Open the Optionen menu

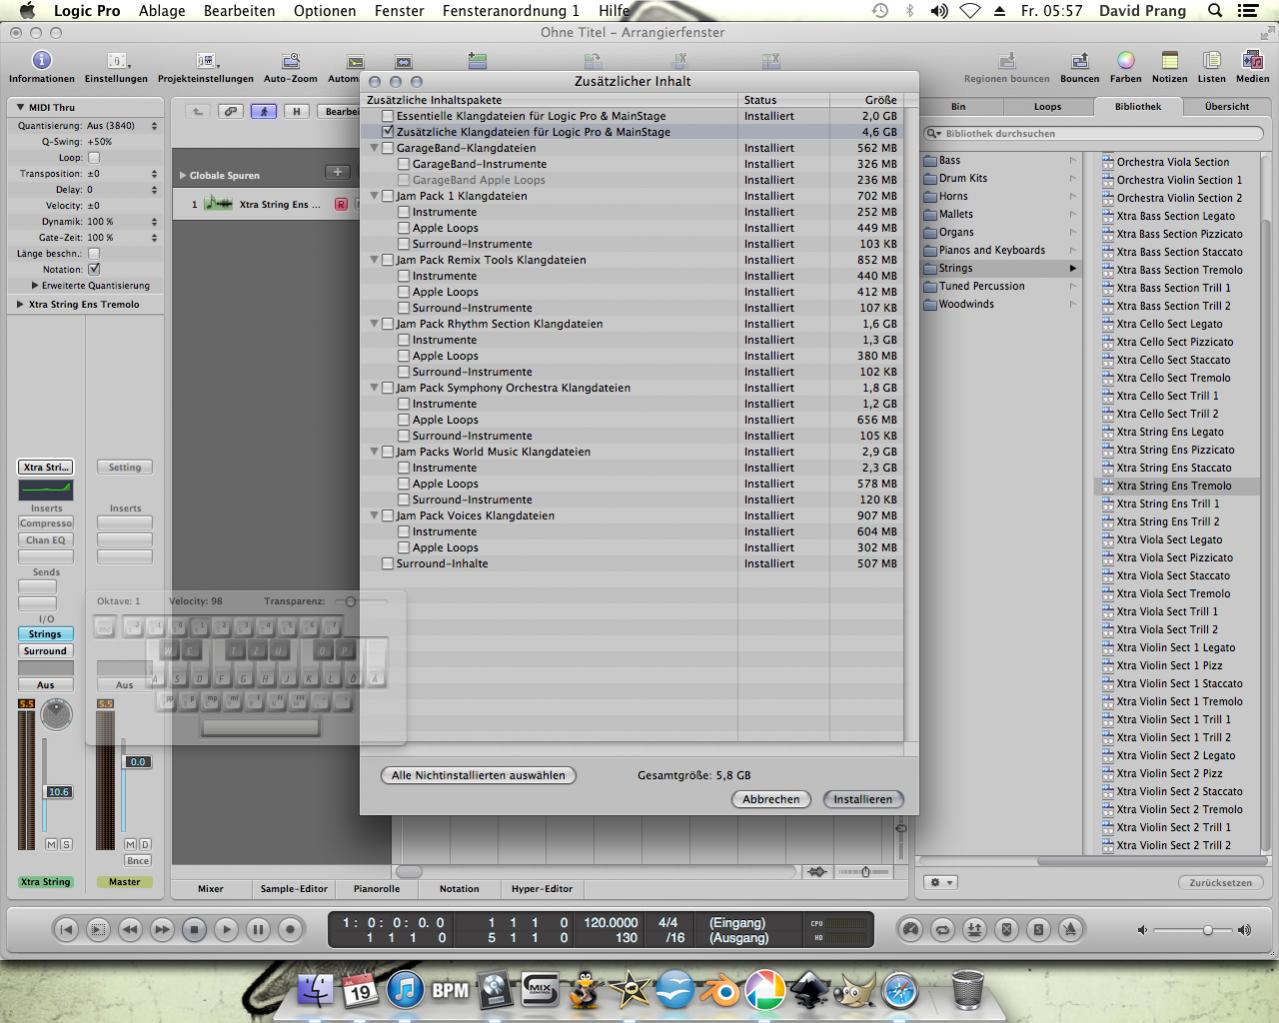(325, 11)
